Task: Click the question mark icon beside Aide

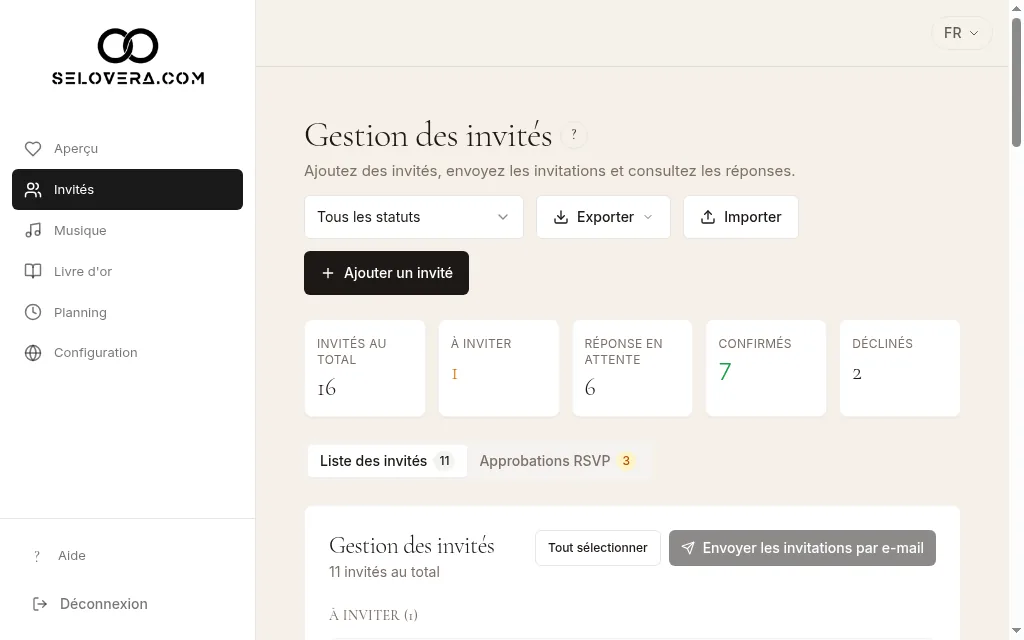Action: tap(37, 556)
